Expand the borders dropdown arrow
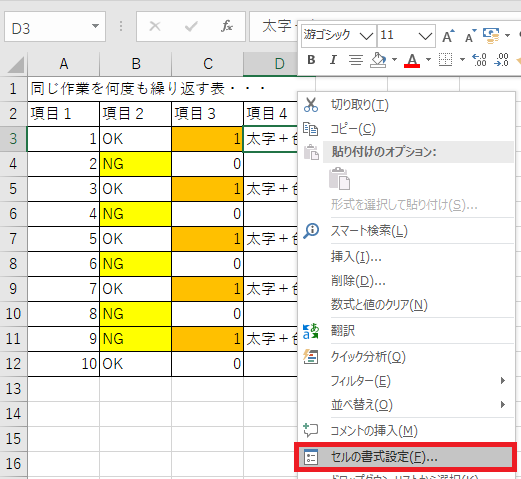521x479 pixels. [462, 60]
